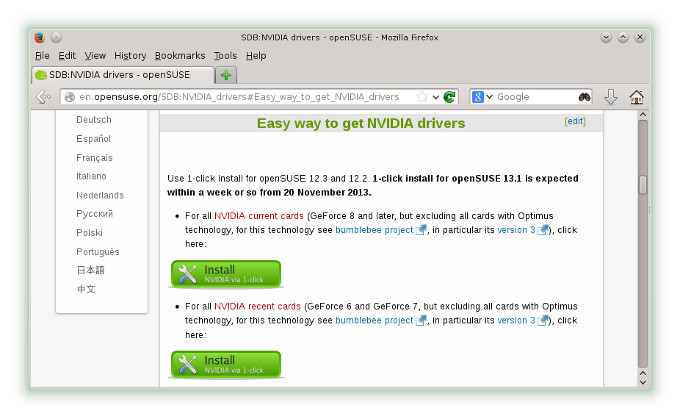Viewport: 680px width, 419px height.
Task: Click the site identity globe icon
Action: pos(69,97)
